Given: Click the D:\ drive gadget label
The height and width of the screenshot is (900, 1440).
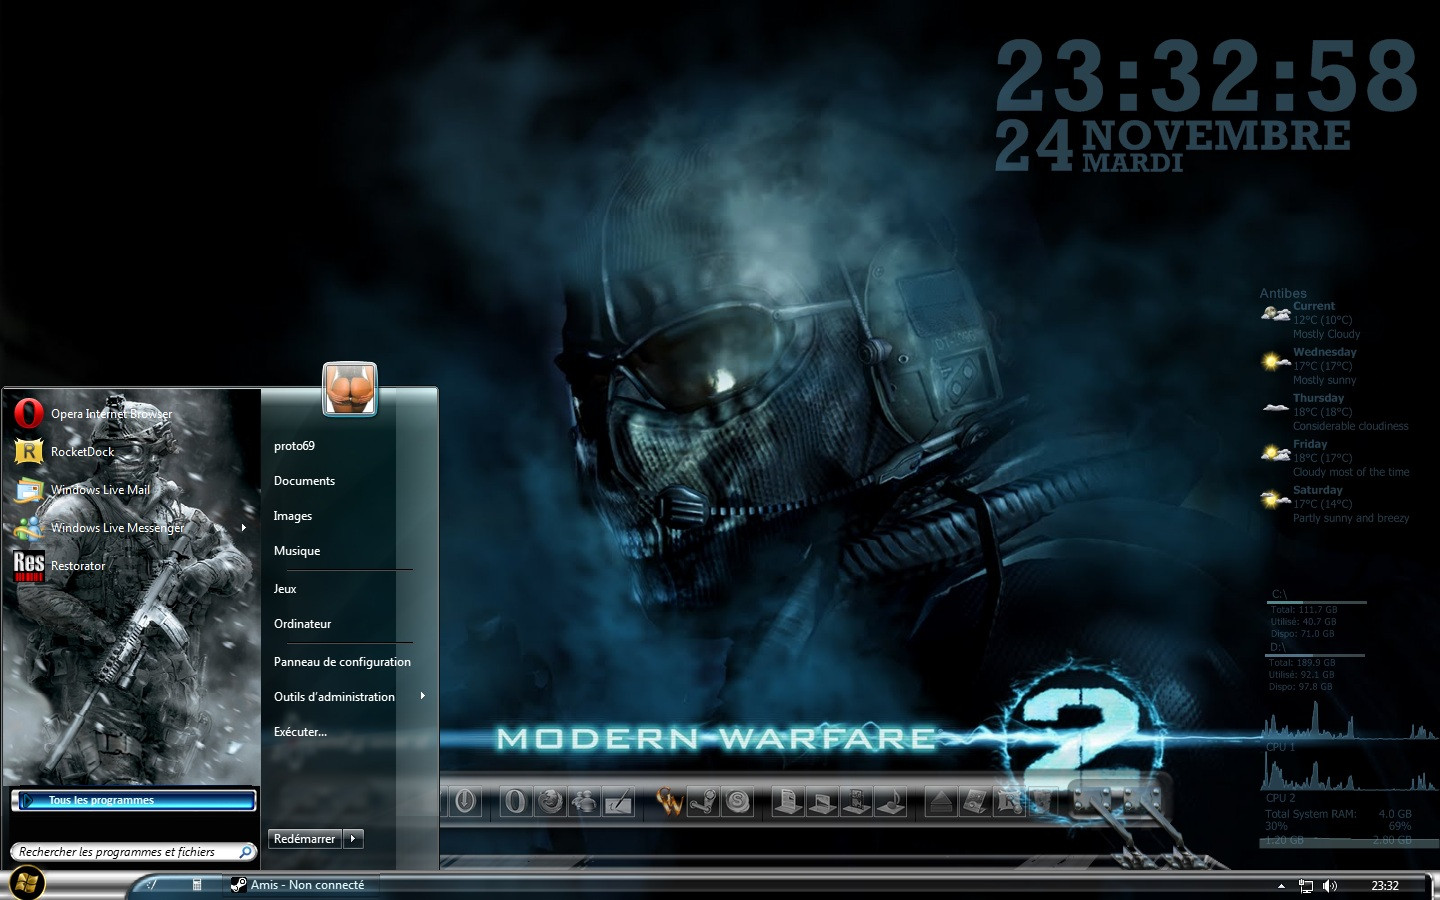Looking at the screenshot, I should [1278, 647].
